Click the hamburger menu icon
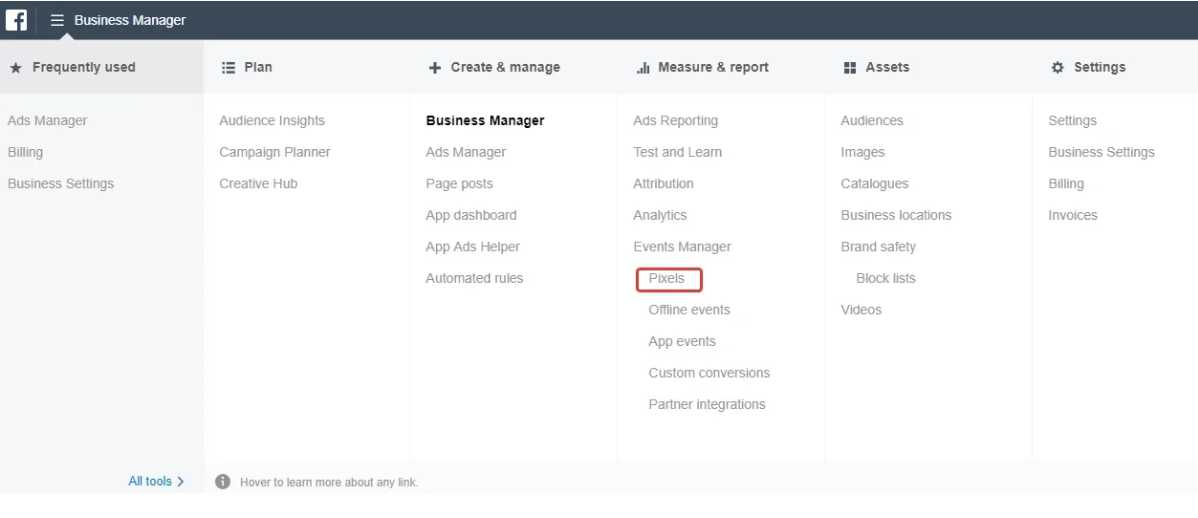This screenshot has width=1198, height=518. click(x=57, y=20)
